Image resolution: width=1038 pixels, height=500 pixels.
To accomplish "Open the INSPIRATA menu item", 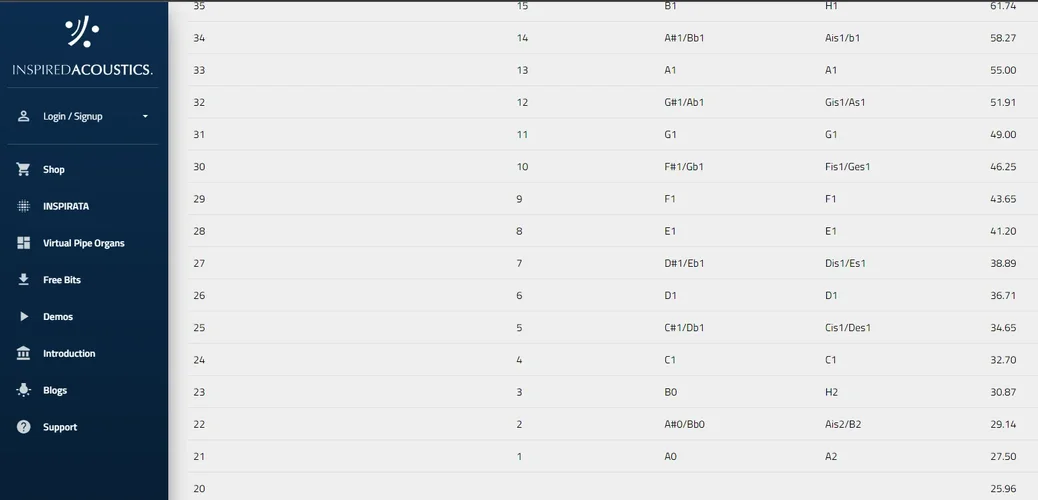I will 66,207.
